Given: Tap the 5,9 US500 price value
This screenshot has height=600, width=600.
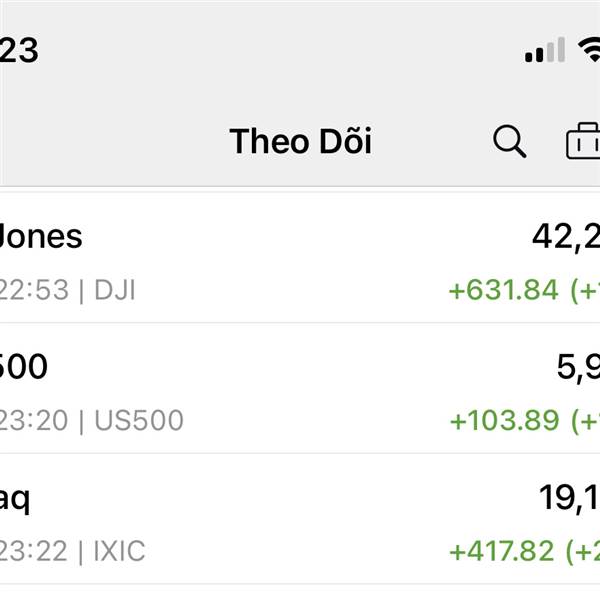Looking at the screenshot, I should pos(578,367).
